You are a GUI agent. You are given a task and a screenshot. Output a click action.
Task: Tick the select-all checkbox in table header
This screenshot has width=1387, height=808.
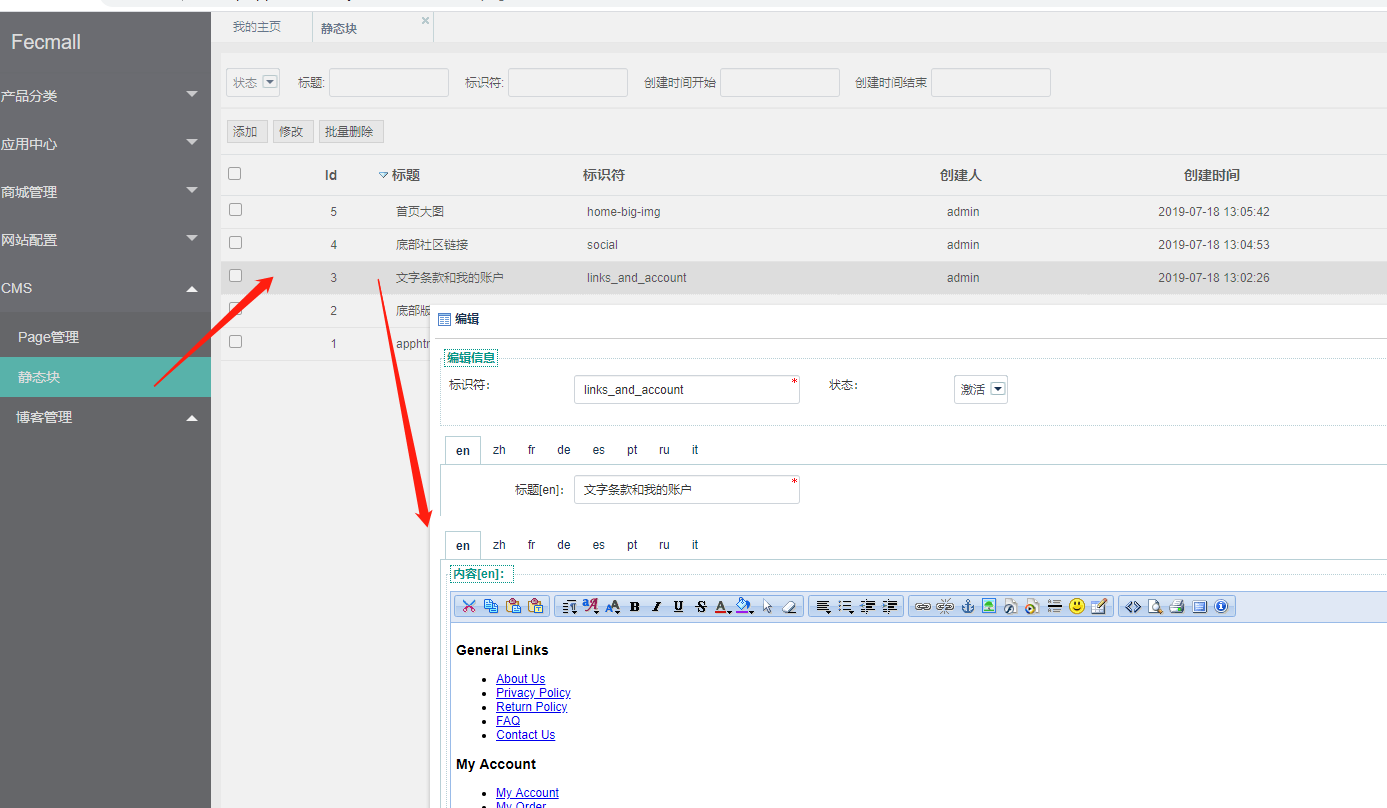pos(235,174)
